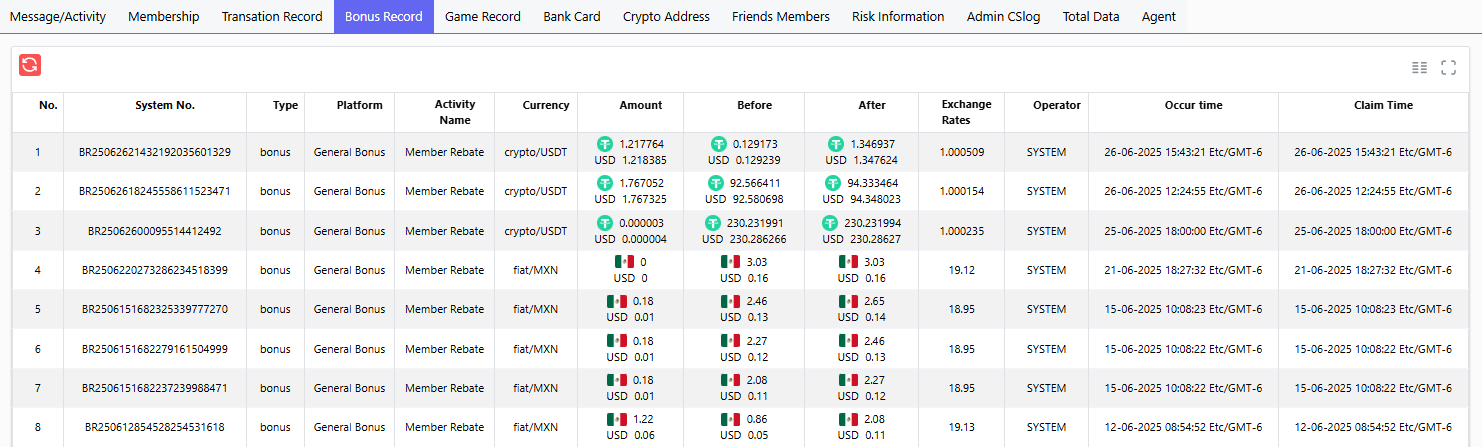Screen dimensions: 1482x447
Task: Open the Message/Activity tab
Action: 57,17
